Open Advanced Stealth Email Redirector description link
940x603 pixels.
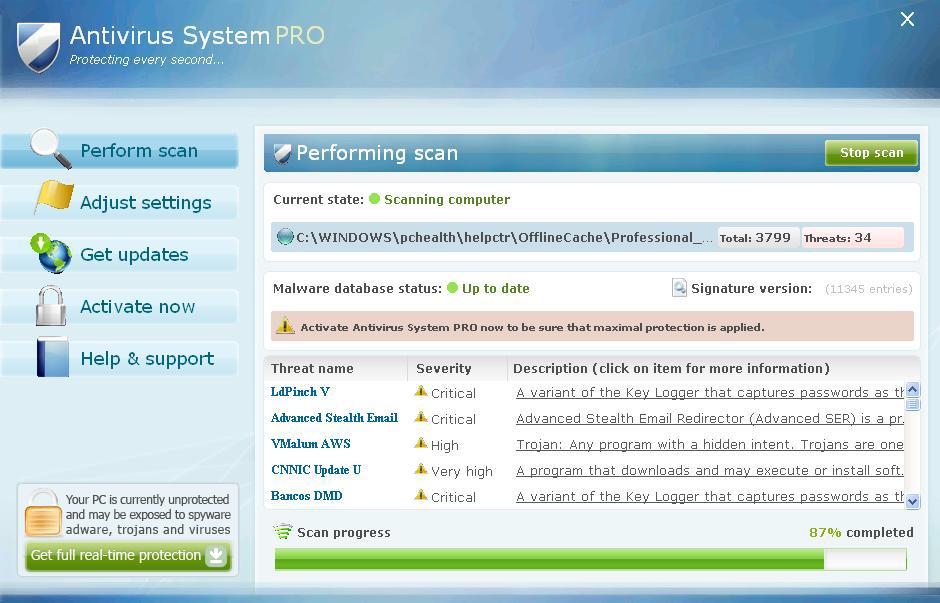tap(710, 418)
